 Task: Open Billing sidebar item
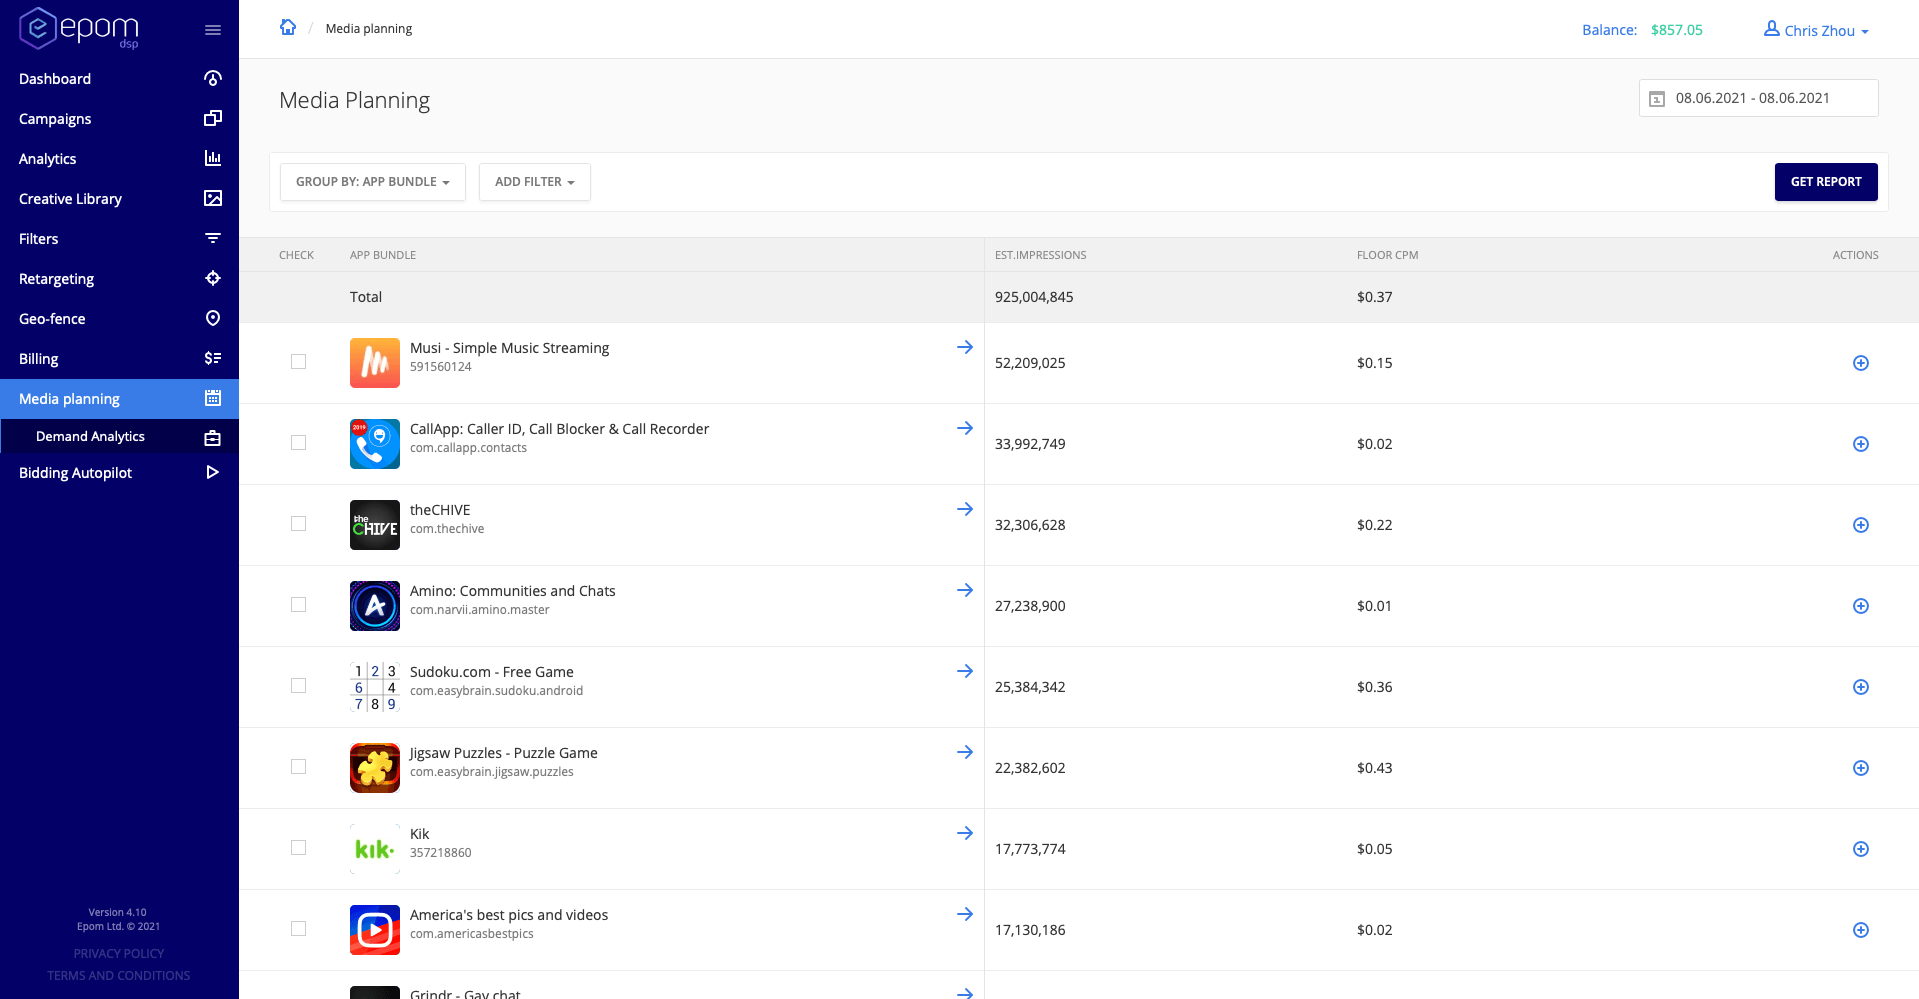point(119,359)
